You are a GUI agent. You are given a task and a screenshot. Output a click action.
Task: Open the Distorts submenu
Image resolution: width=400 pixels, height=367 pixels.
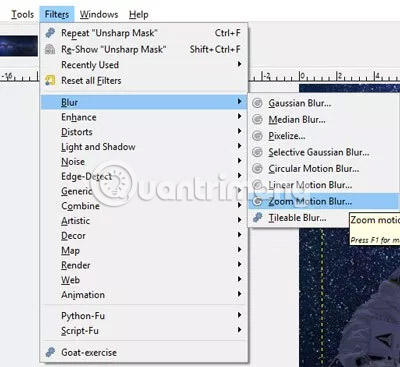coord(144,132)
